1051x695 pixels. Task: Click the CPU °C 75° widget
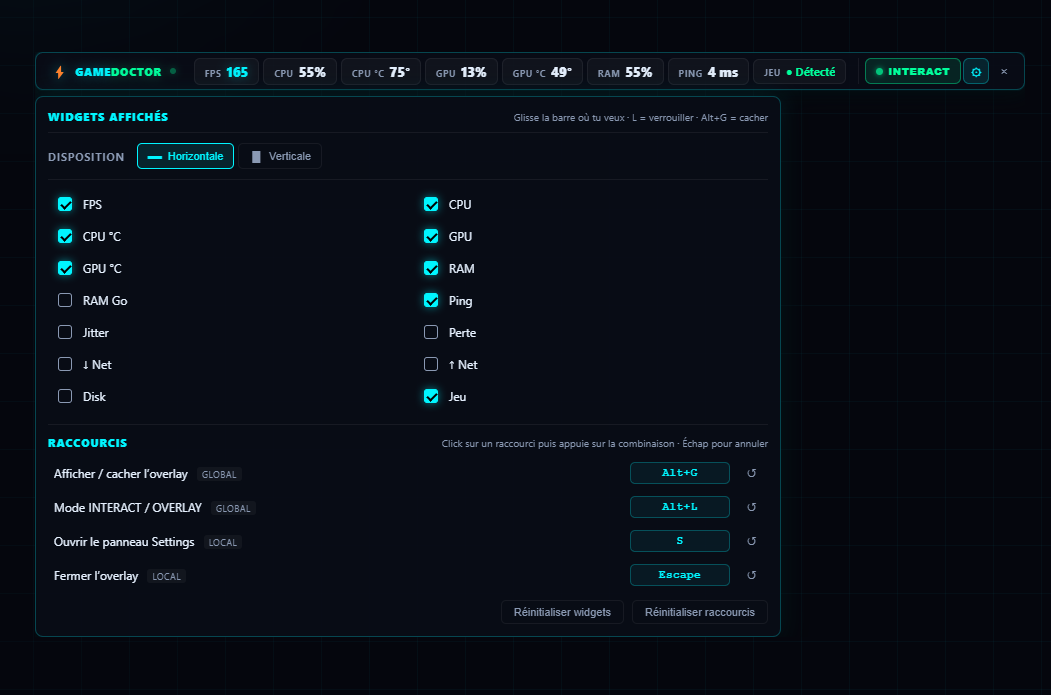(x=381, y=72)
